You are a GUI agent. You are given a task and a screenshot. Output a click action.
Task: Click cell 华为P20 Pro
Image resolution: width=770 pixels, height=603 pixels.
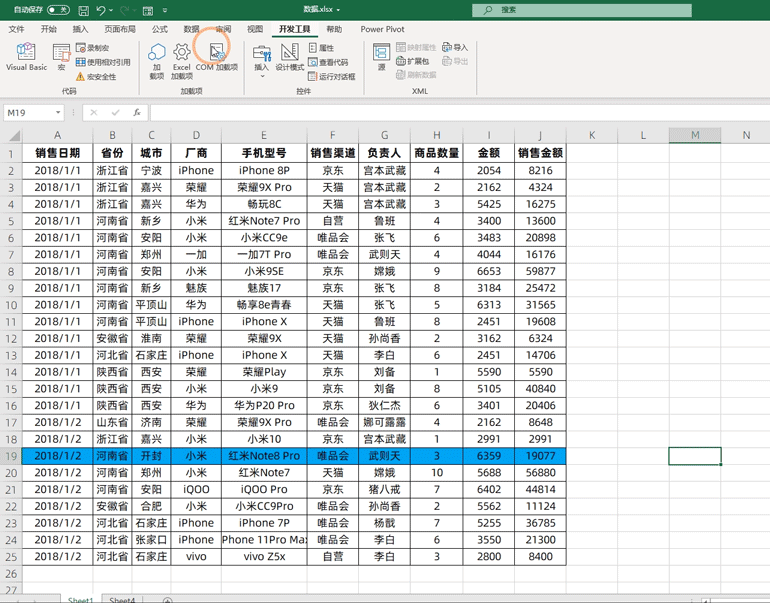(x=264, y=406)
